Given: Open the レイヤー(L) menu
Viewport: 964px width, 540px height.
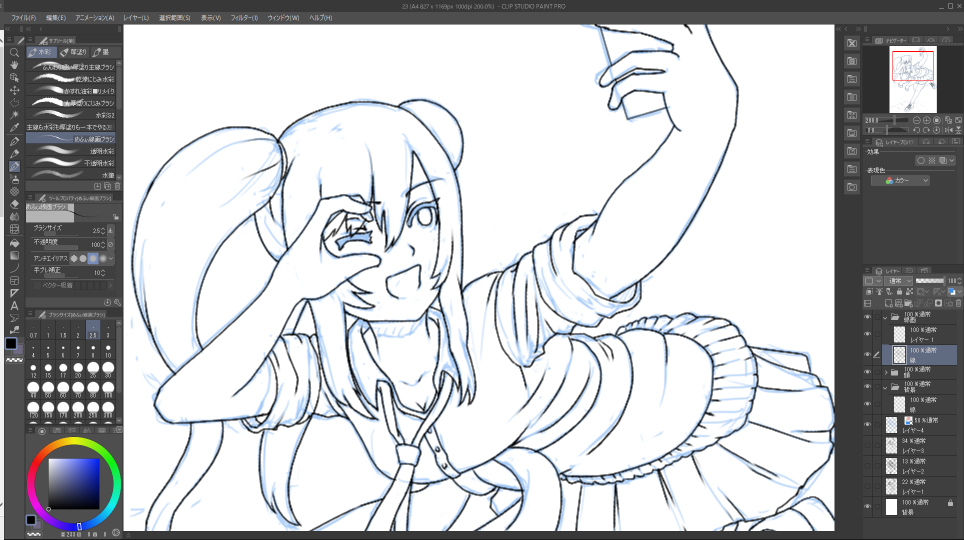Looking at the screenshot, I should click(136, 18).
